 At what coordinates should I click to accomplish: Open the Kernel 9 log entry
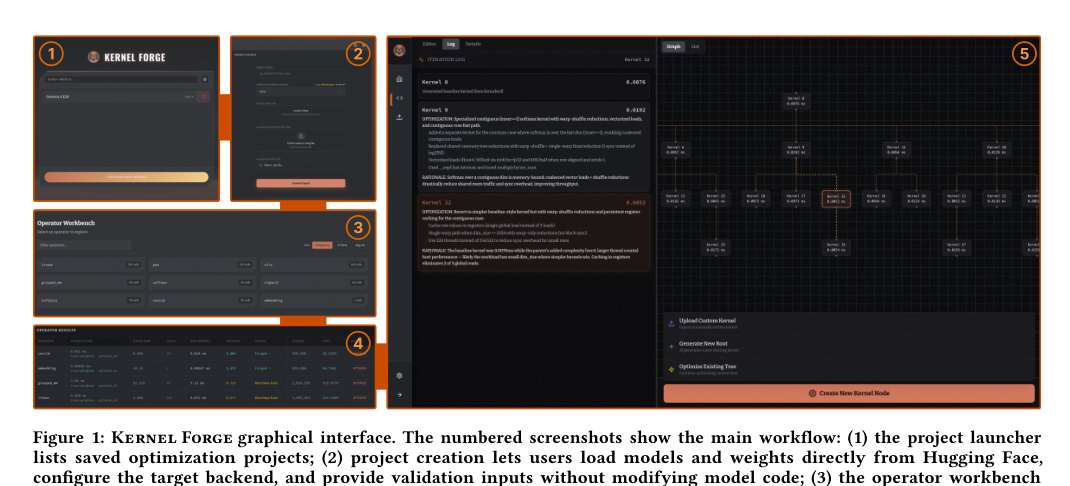pos(534,147)
